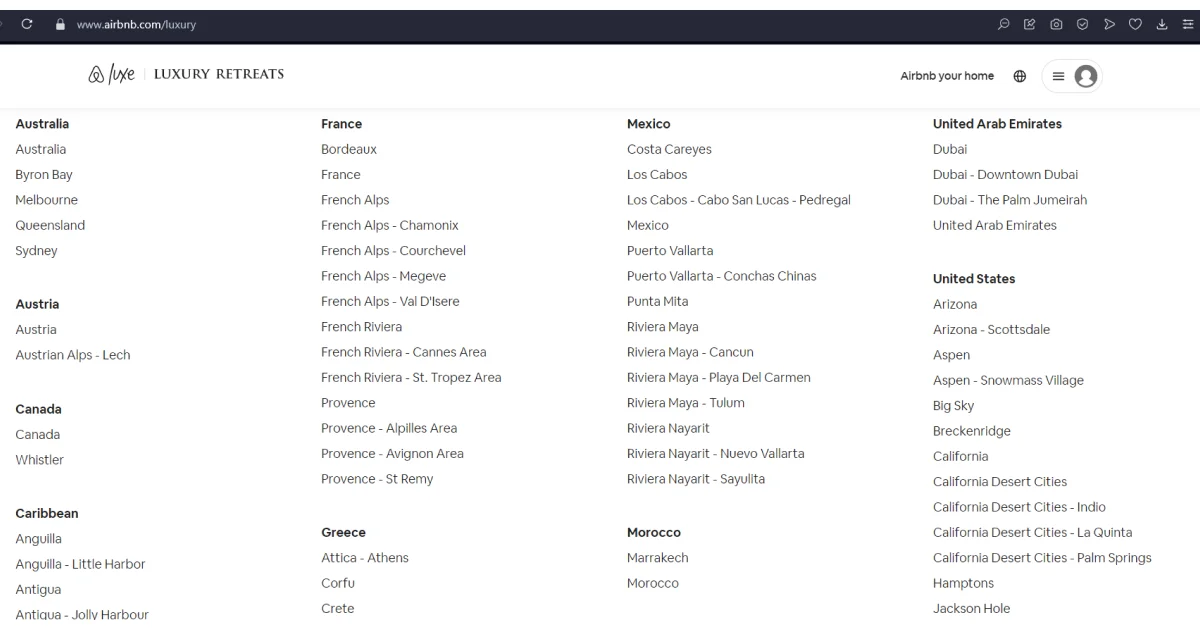This screenshot has width=1200, height=630.
Task: Select French Riviera - Cannes Area
Action: (404, 352)
